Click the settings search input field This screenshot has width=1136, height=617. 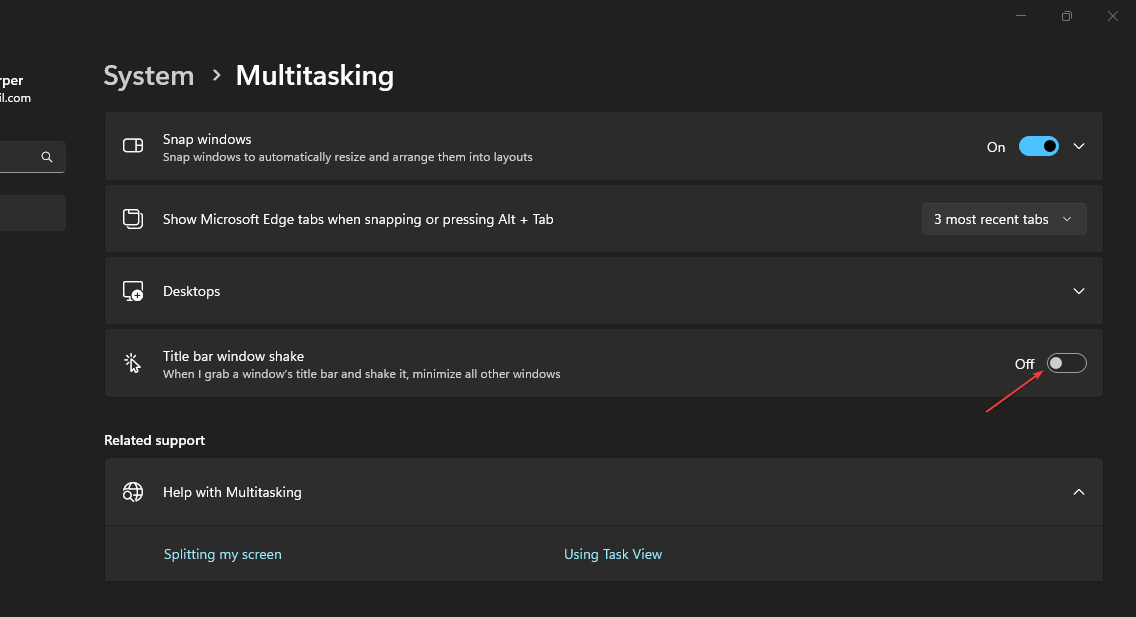18,157
